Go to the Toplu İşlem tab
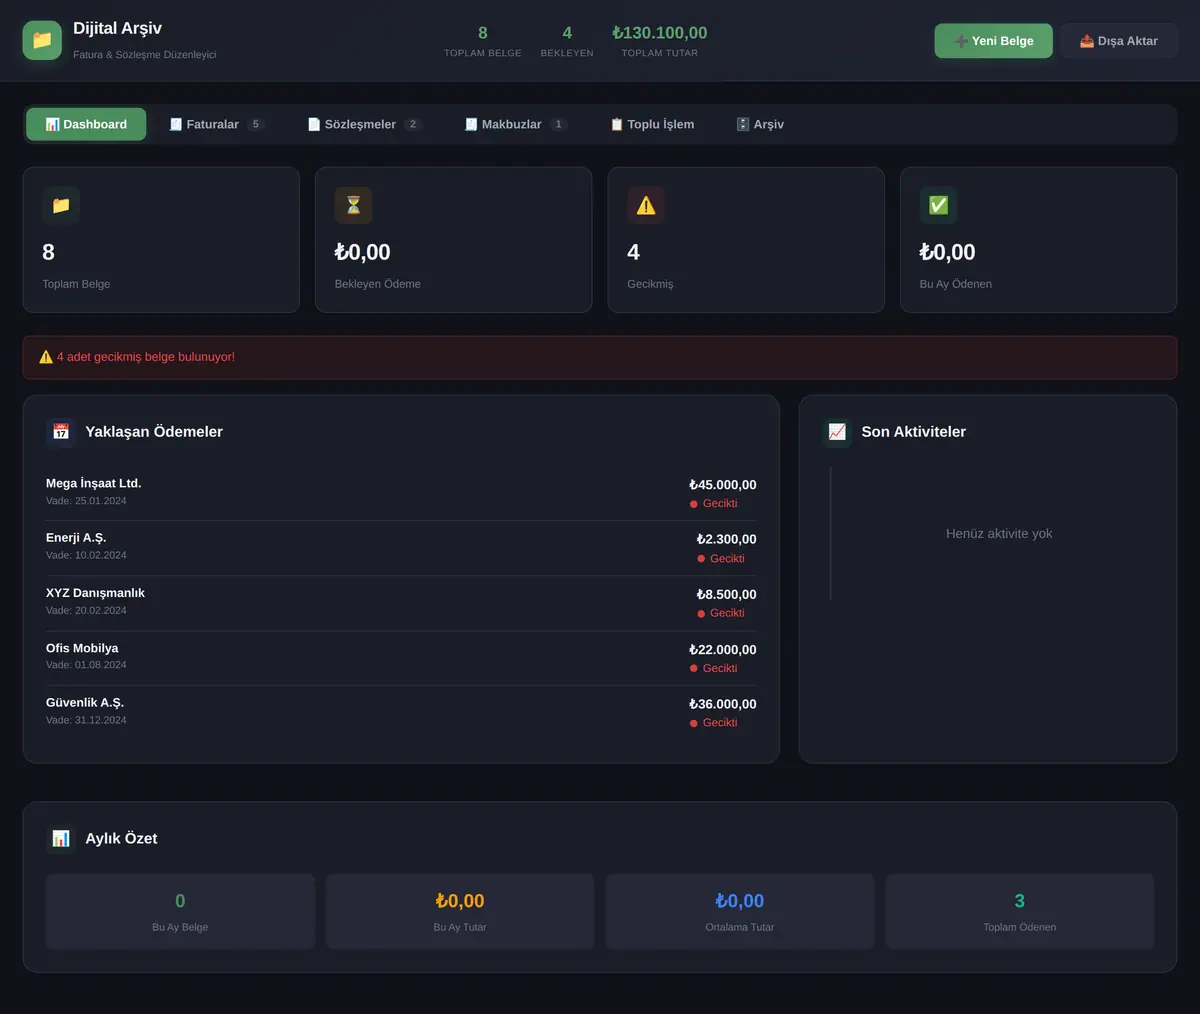This screenshot has width=1200, height=1014. pos(652,124)
